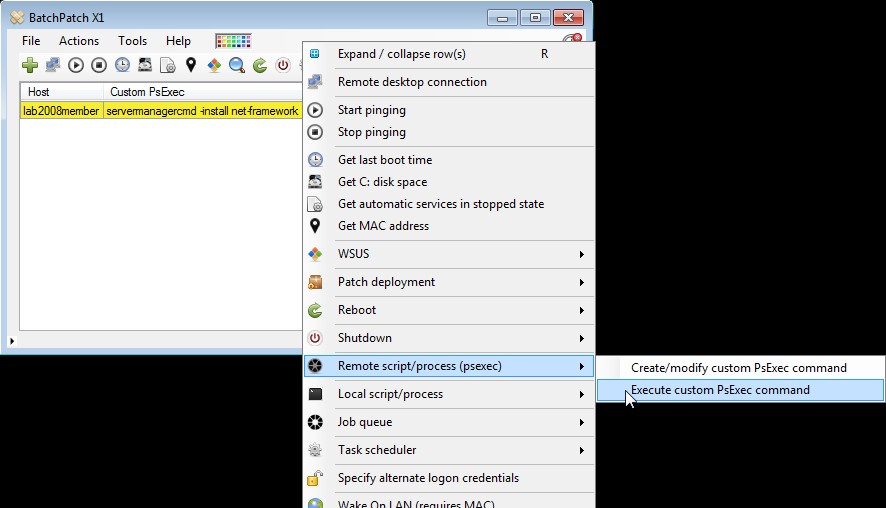Open the Task scheduler submenu

[448, 450]
